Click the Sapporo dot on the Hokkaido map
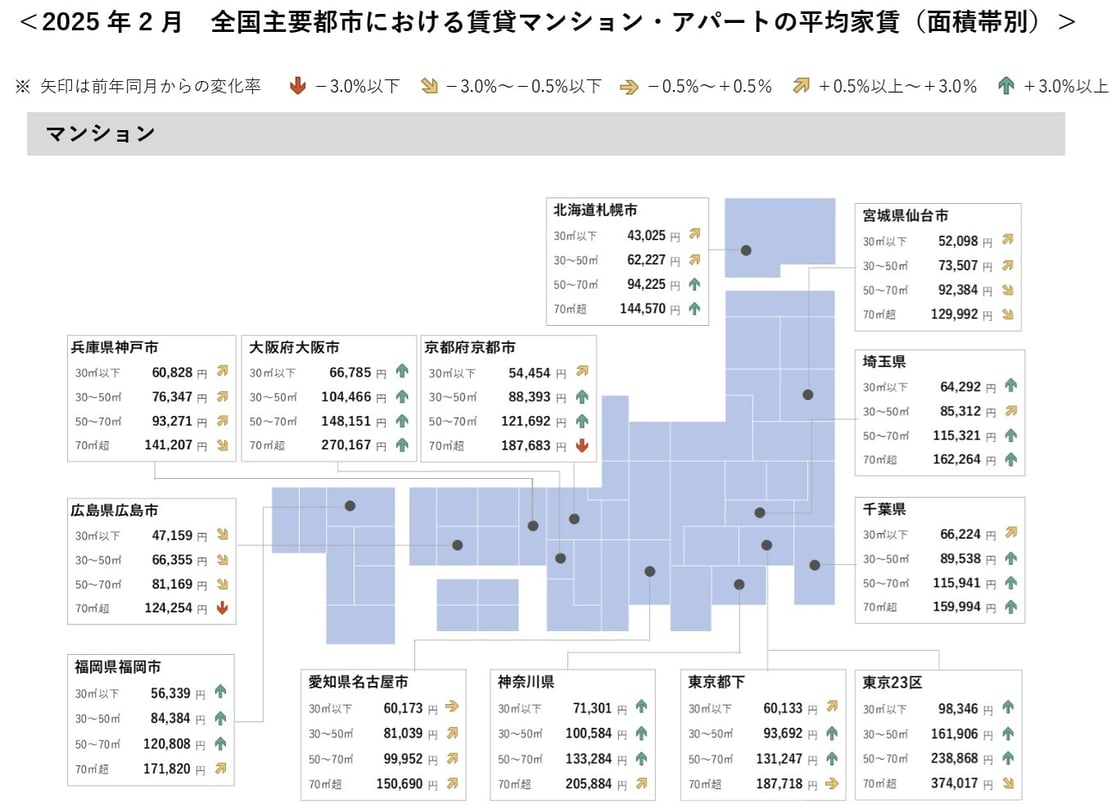The width and height of the screenshot is (1120, 808). pyautogui.click(x=746, y=250)
